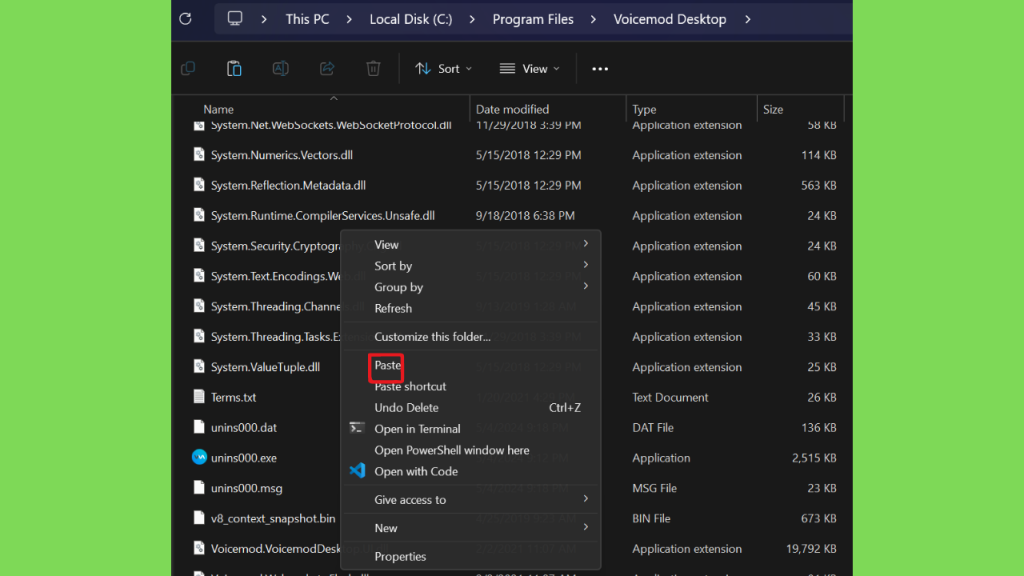1024x576 pixels.
Task: Click the PC monitor icon in breadcrumb
Action: pos(235,18)
